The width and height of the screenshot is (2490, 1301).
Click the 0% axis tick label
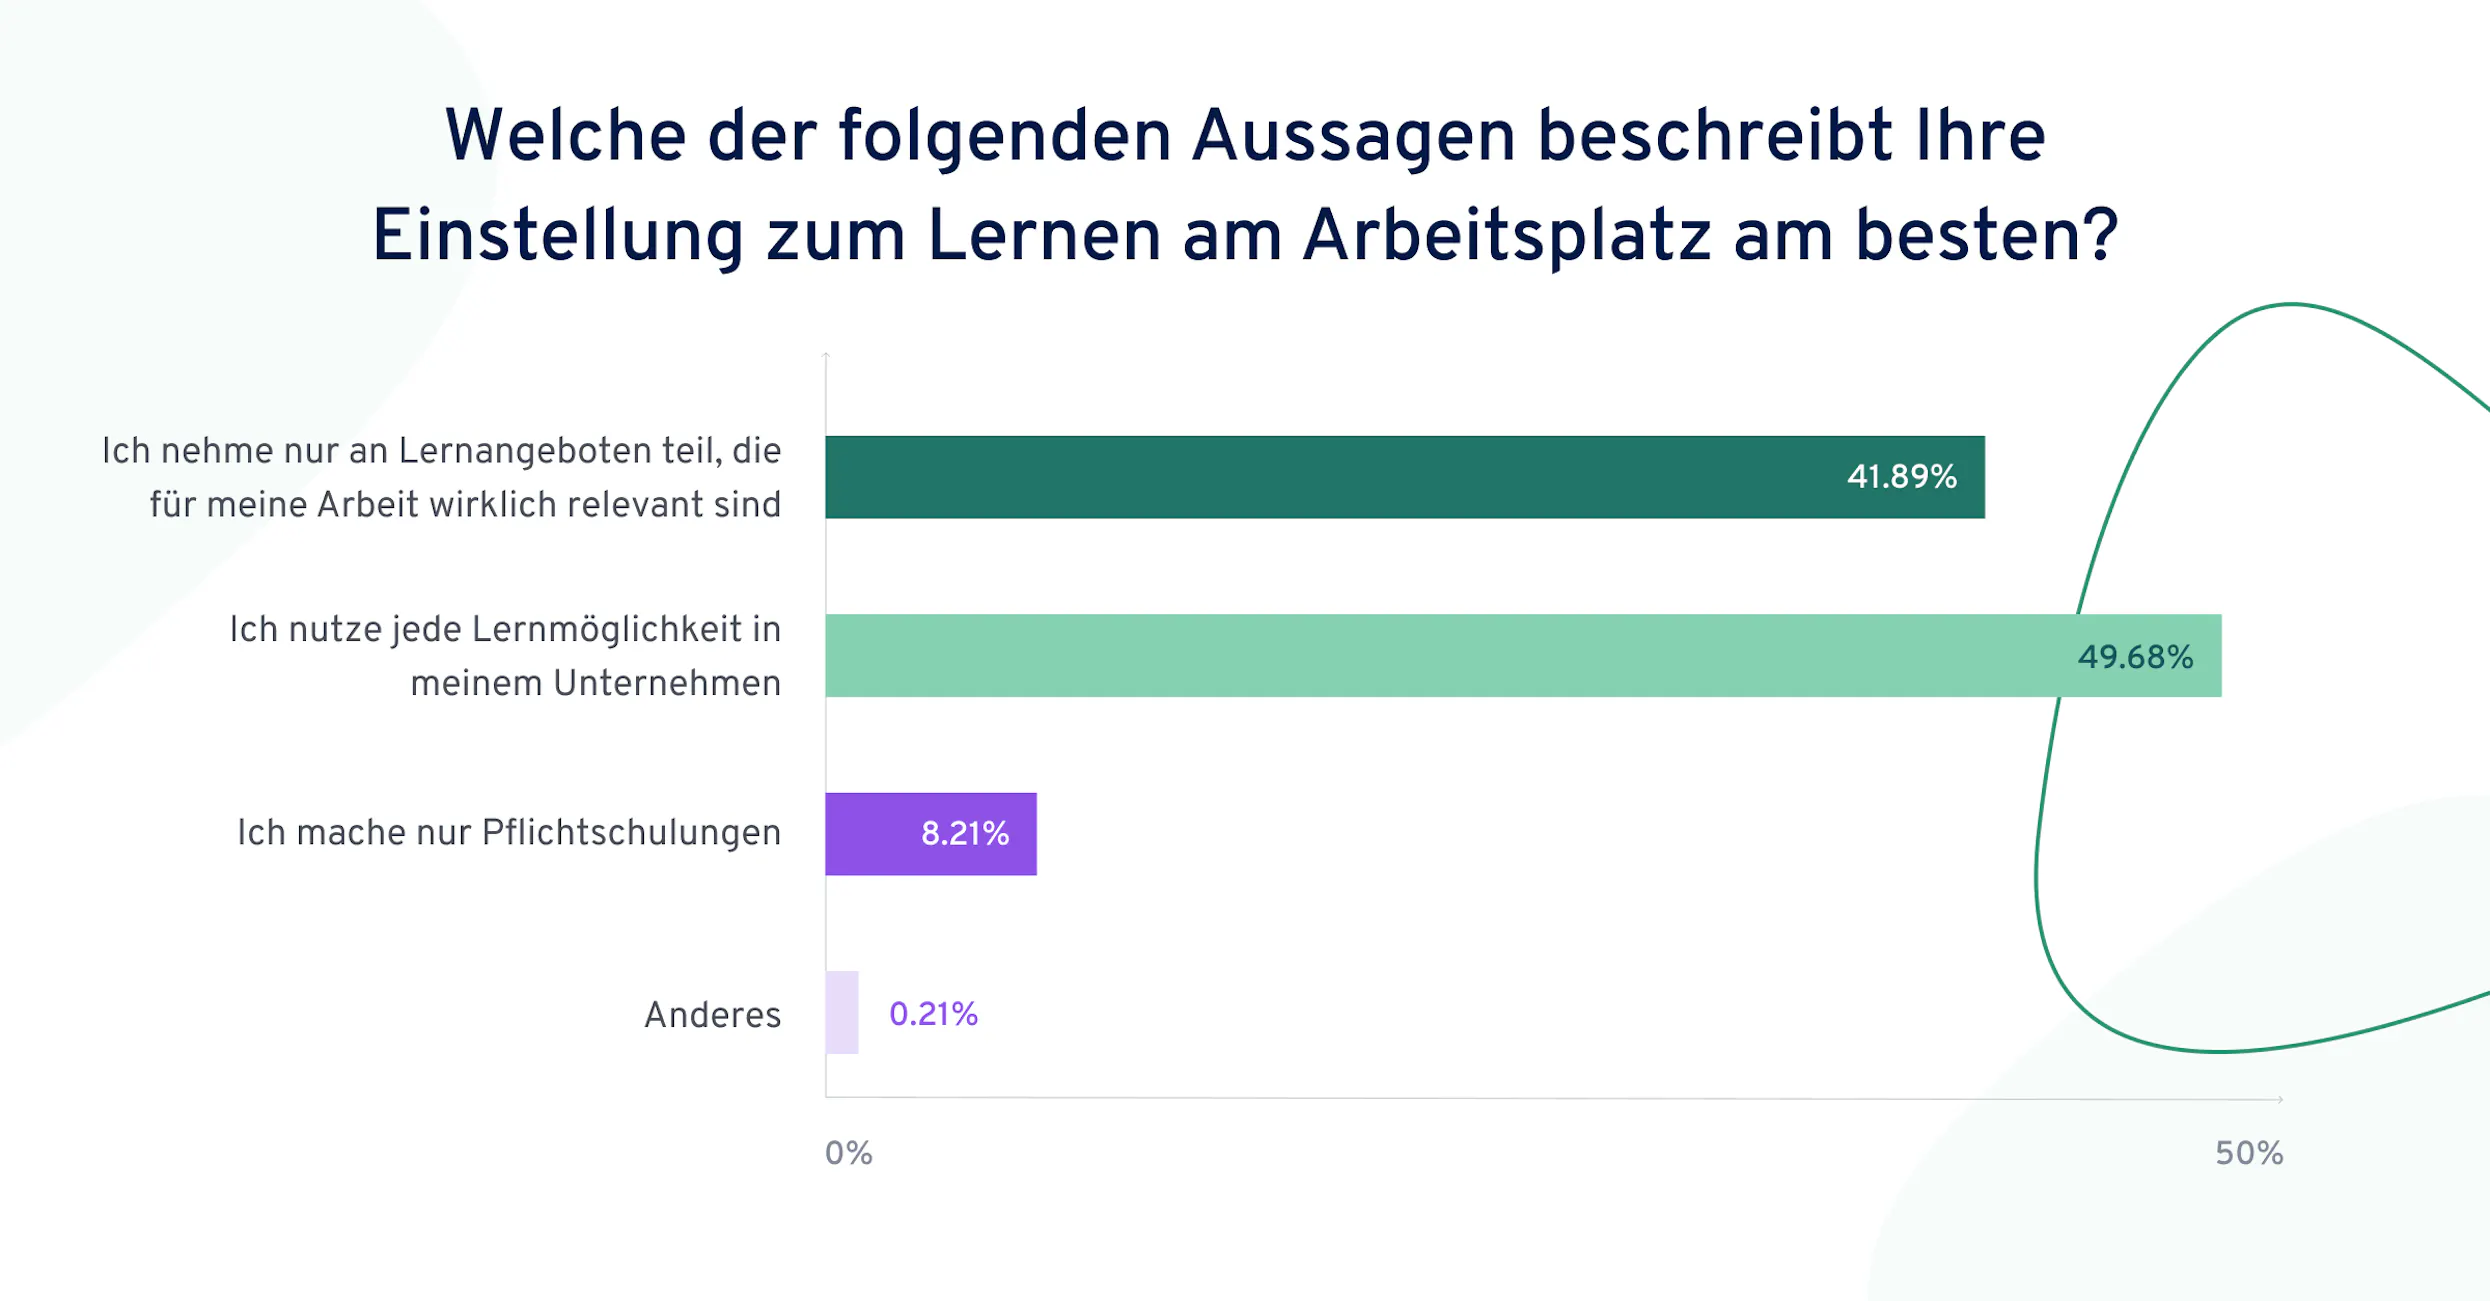coord(848,1153)
